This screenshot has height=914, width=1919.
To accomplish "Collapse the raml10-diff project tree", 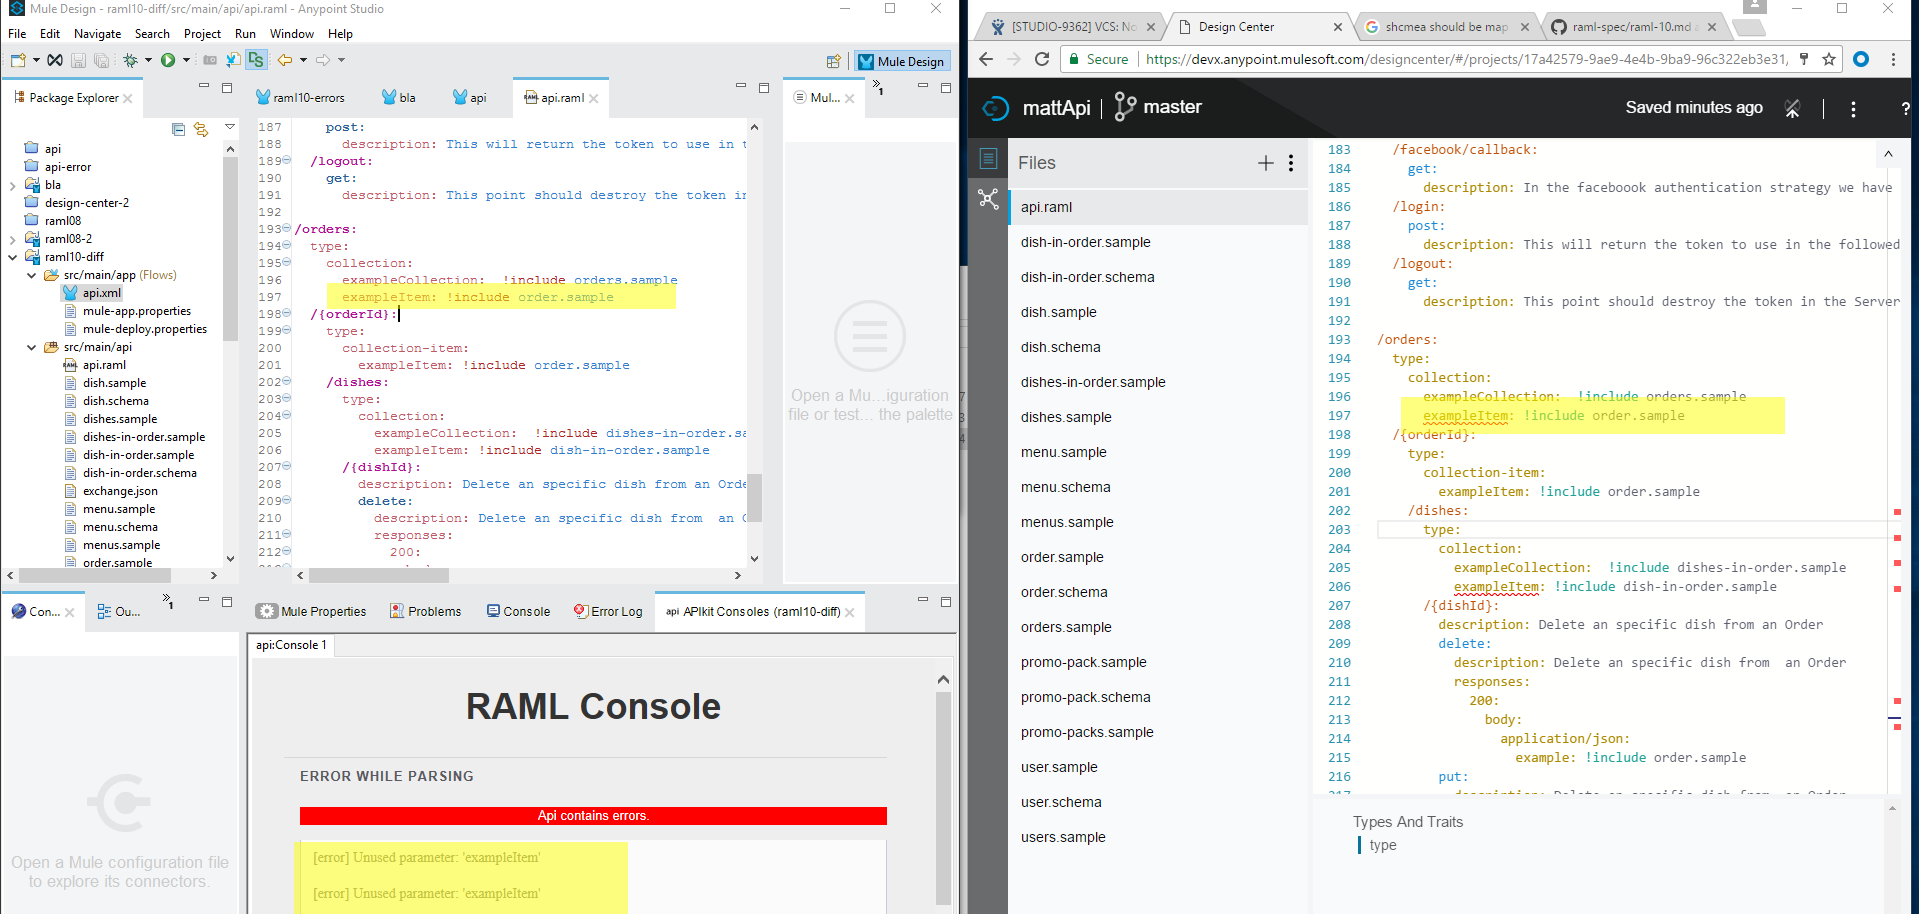I will coord(13,256).
